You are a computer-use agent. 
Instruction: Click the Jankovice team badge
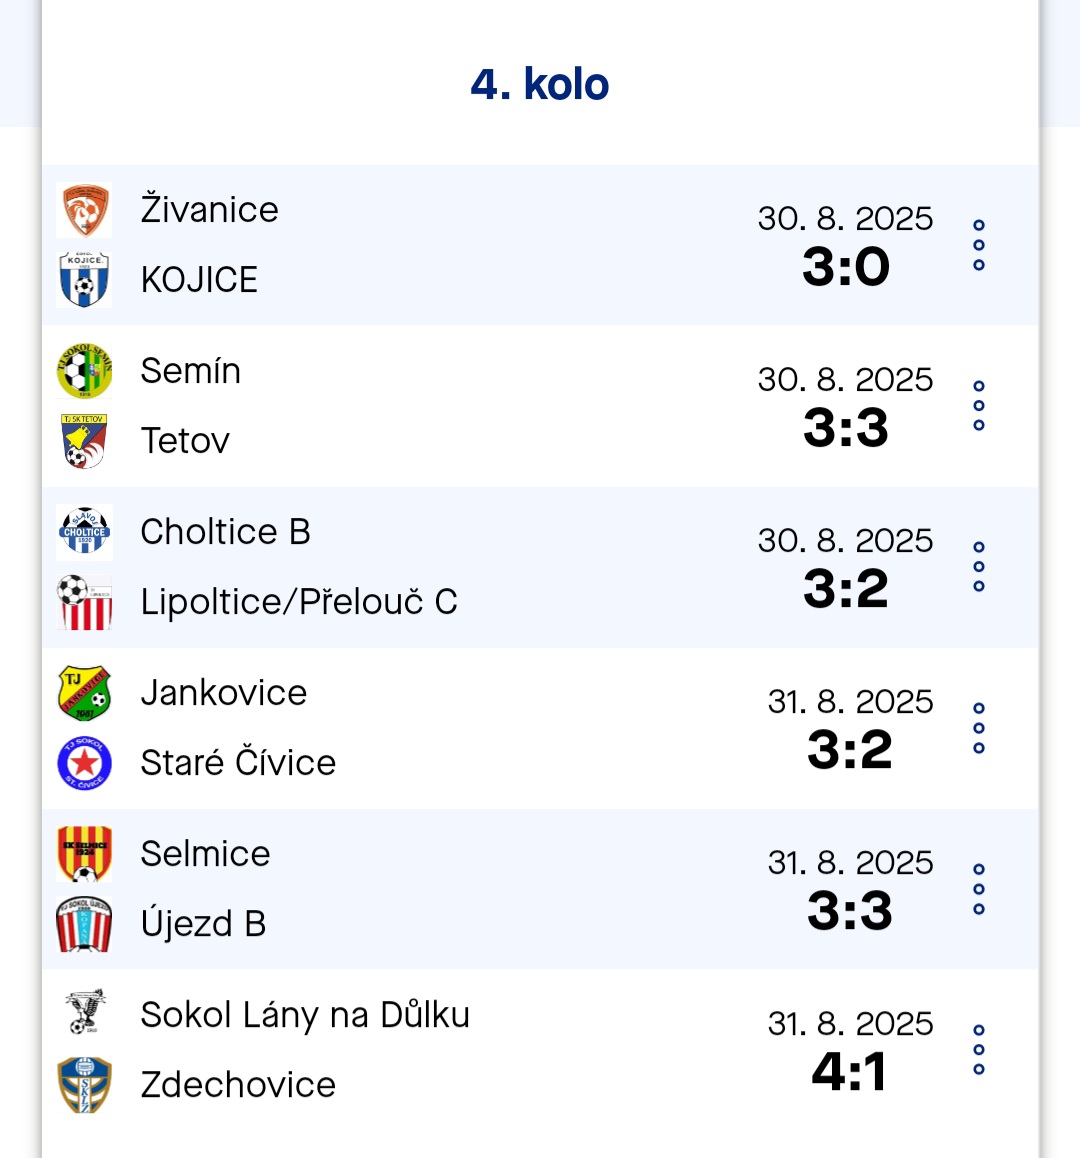tap(84, 693)
